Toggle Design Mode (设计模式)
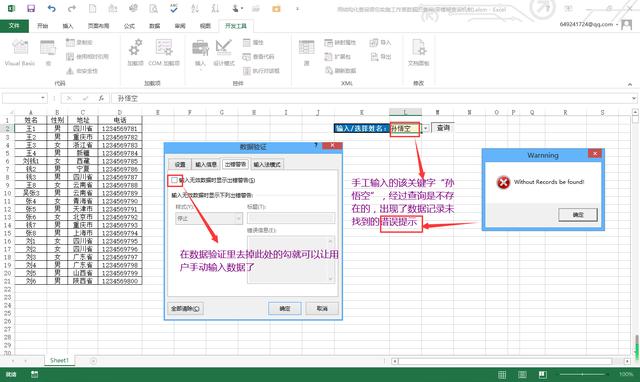640x382 pixels. click(224, 52)
